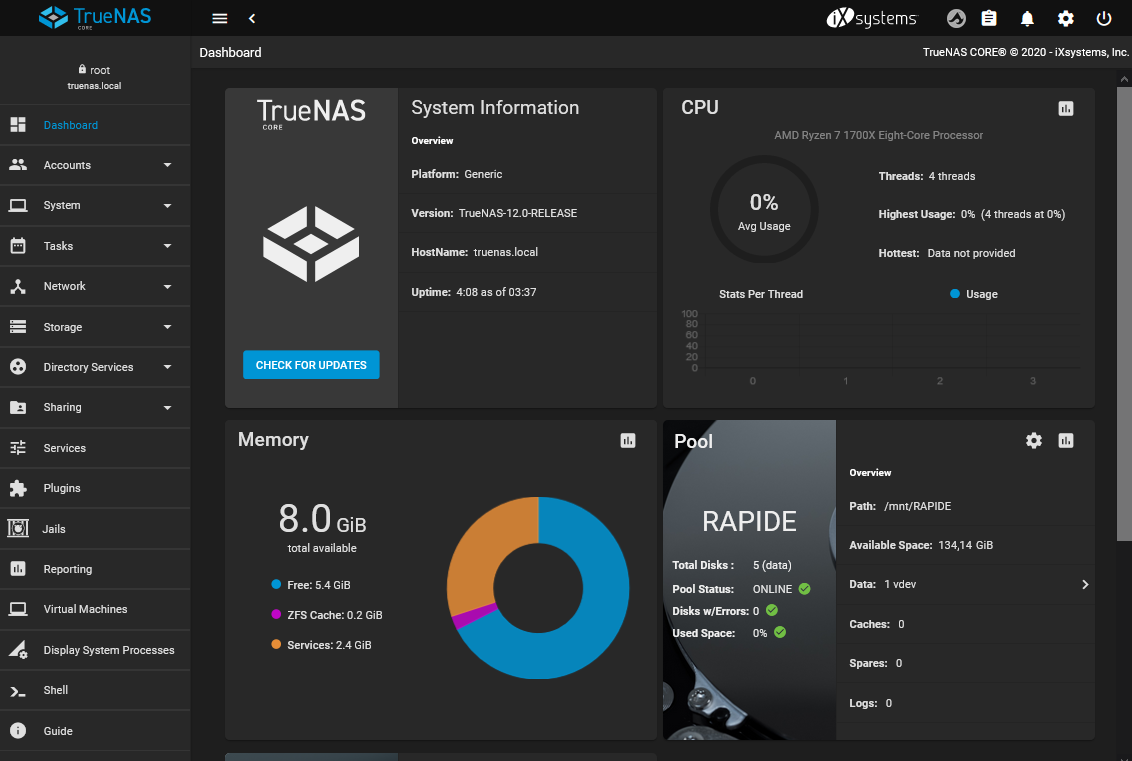Screen dimensions: 1132x761
Task: Click the Dashboard sidebar icon
Action: coord(18,125)
